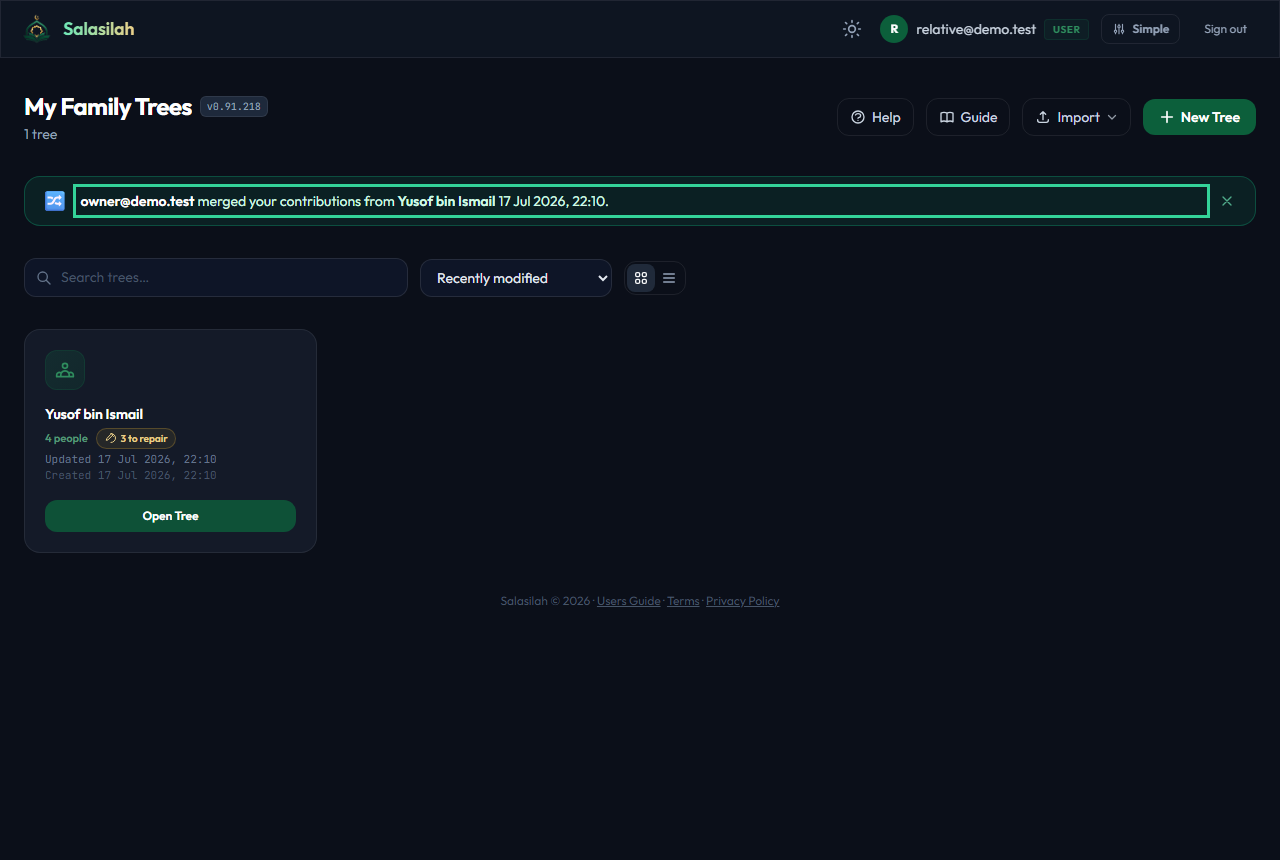
Task: Expand the Import dropdown menu
Action: pyautogui.click(x=1076, y=117)
